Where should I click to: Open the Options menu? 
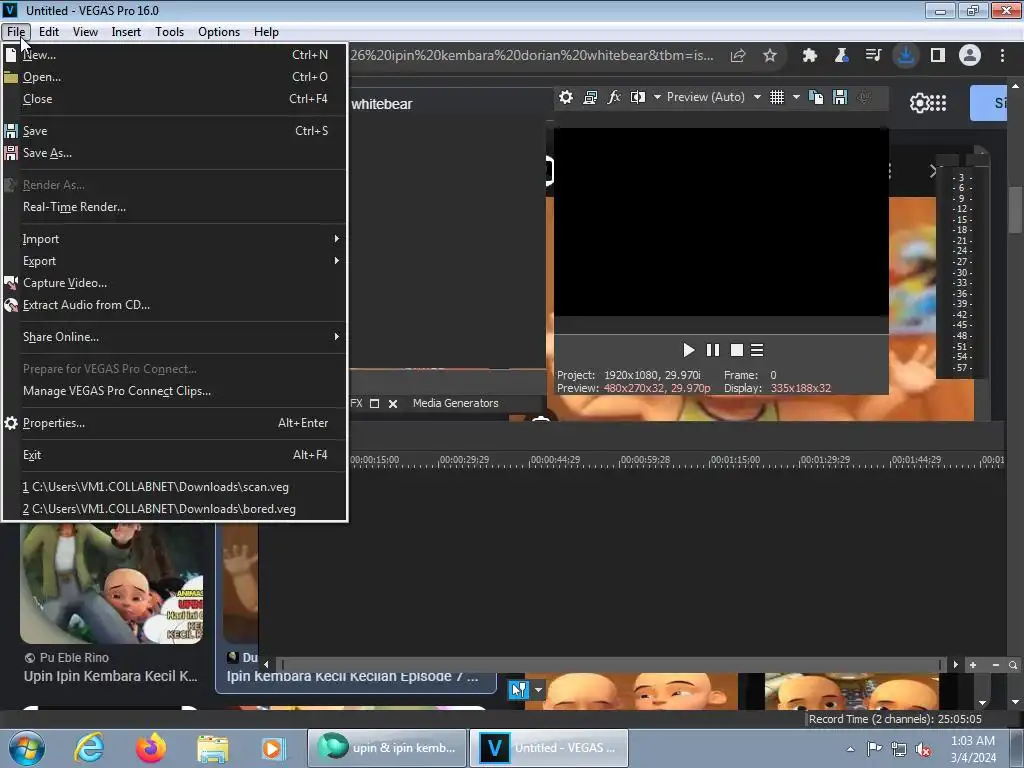coord(219,31)
